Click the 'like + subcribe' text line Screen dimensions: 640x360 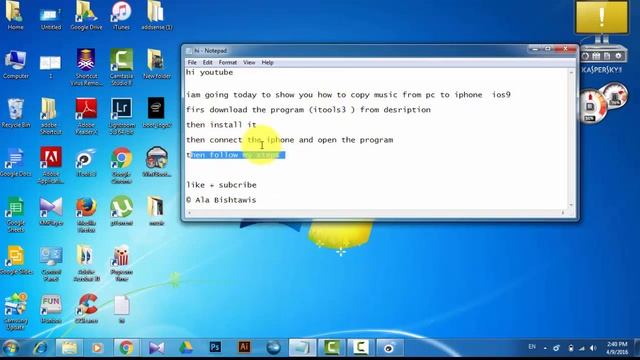coord(221,185)
